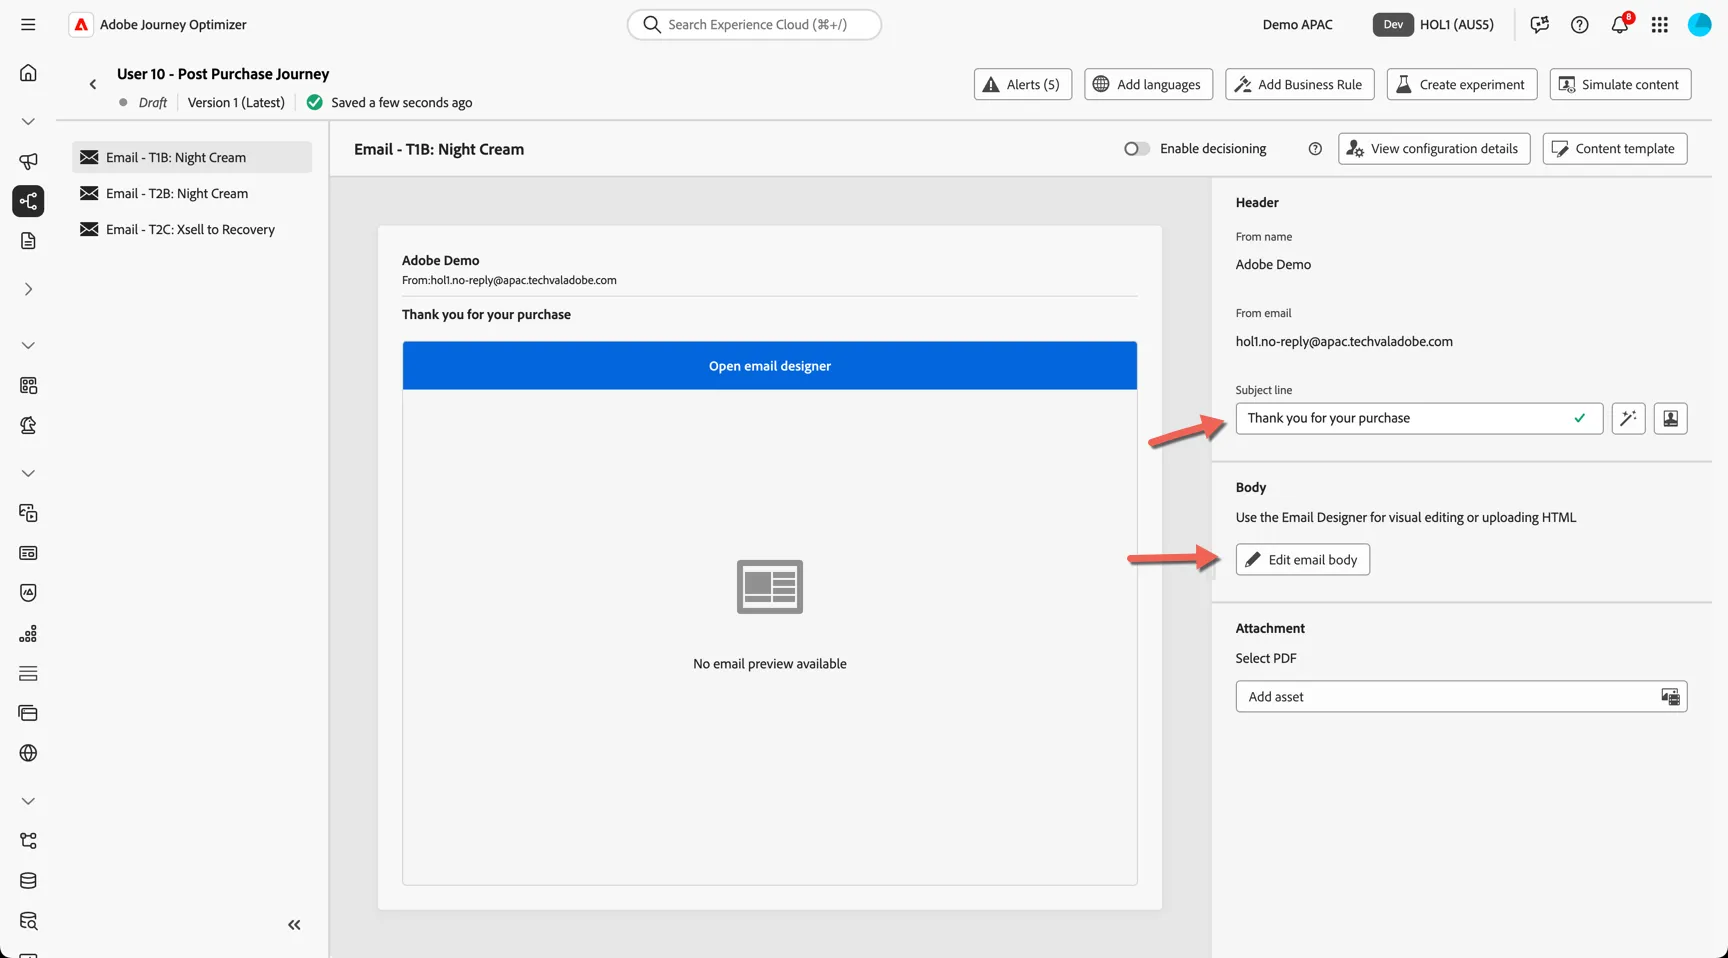
Task: Click Alerts (5) button
Action: click(x=1022, y=84)
